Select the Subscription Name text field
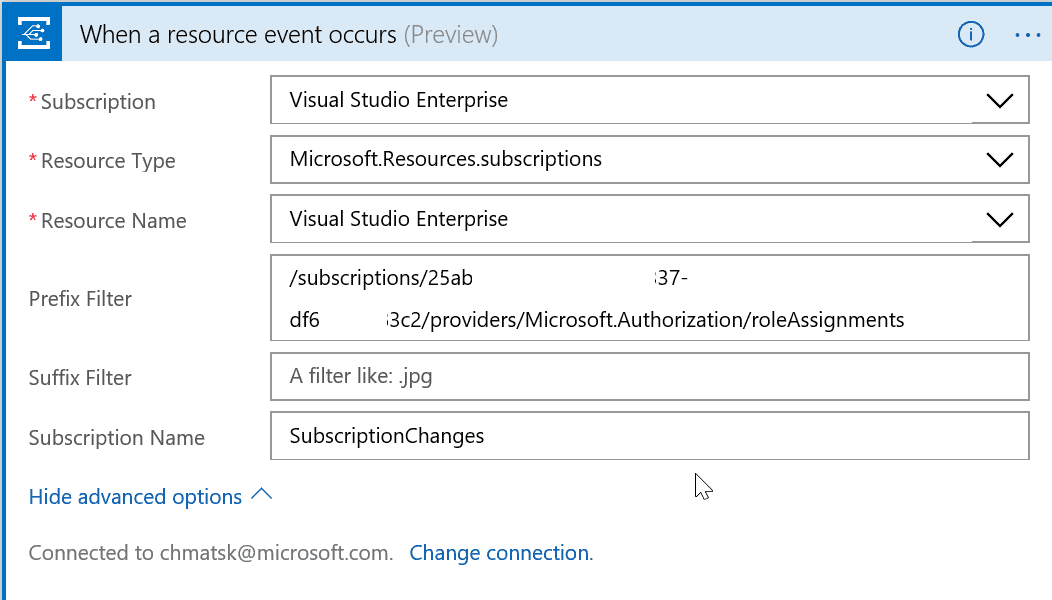Screen dimensions: 1052x600 point(649,436)
